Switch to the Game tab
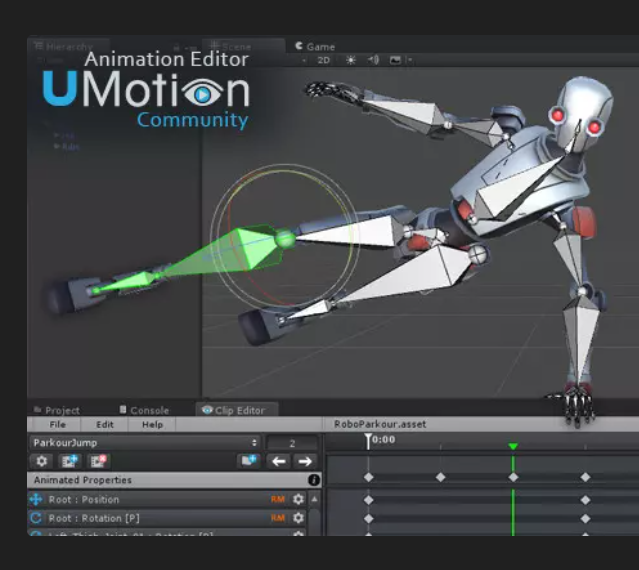The height and width of the screenshot is (570, 639). (315, 46)
